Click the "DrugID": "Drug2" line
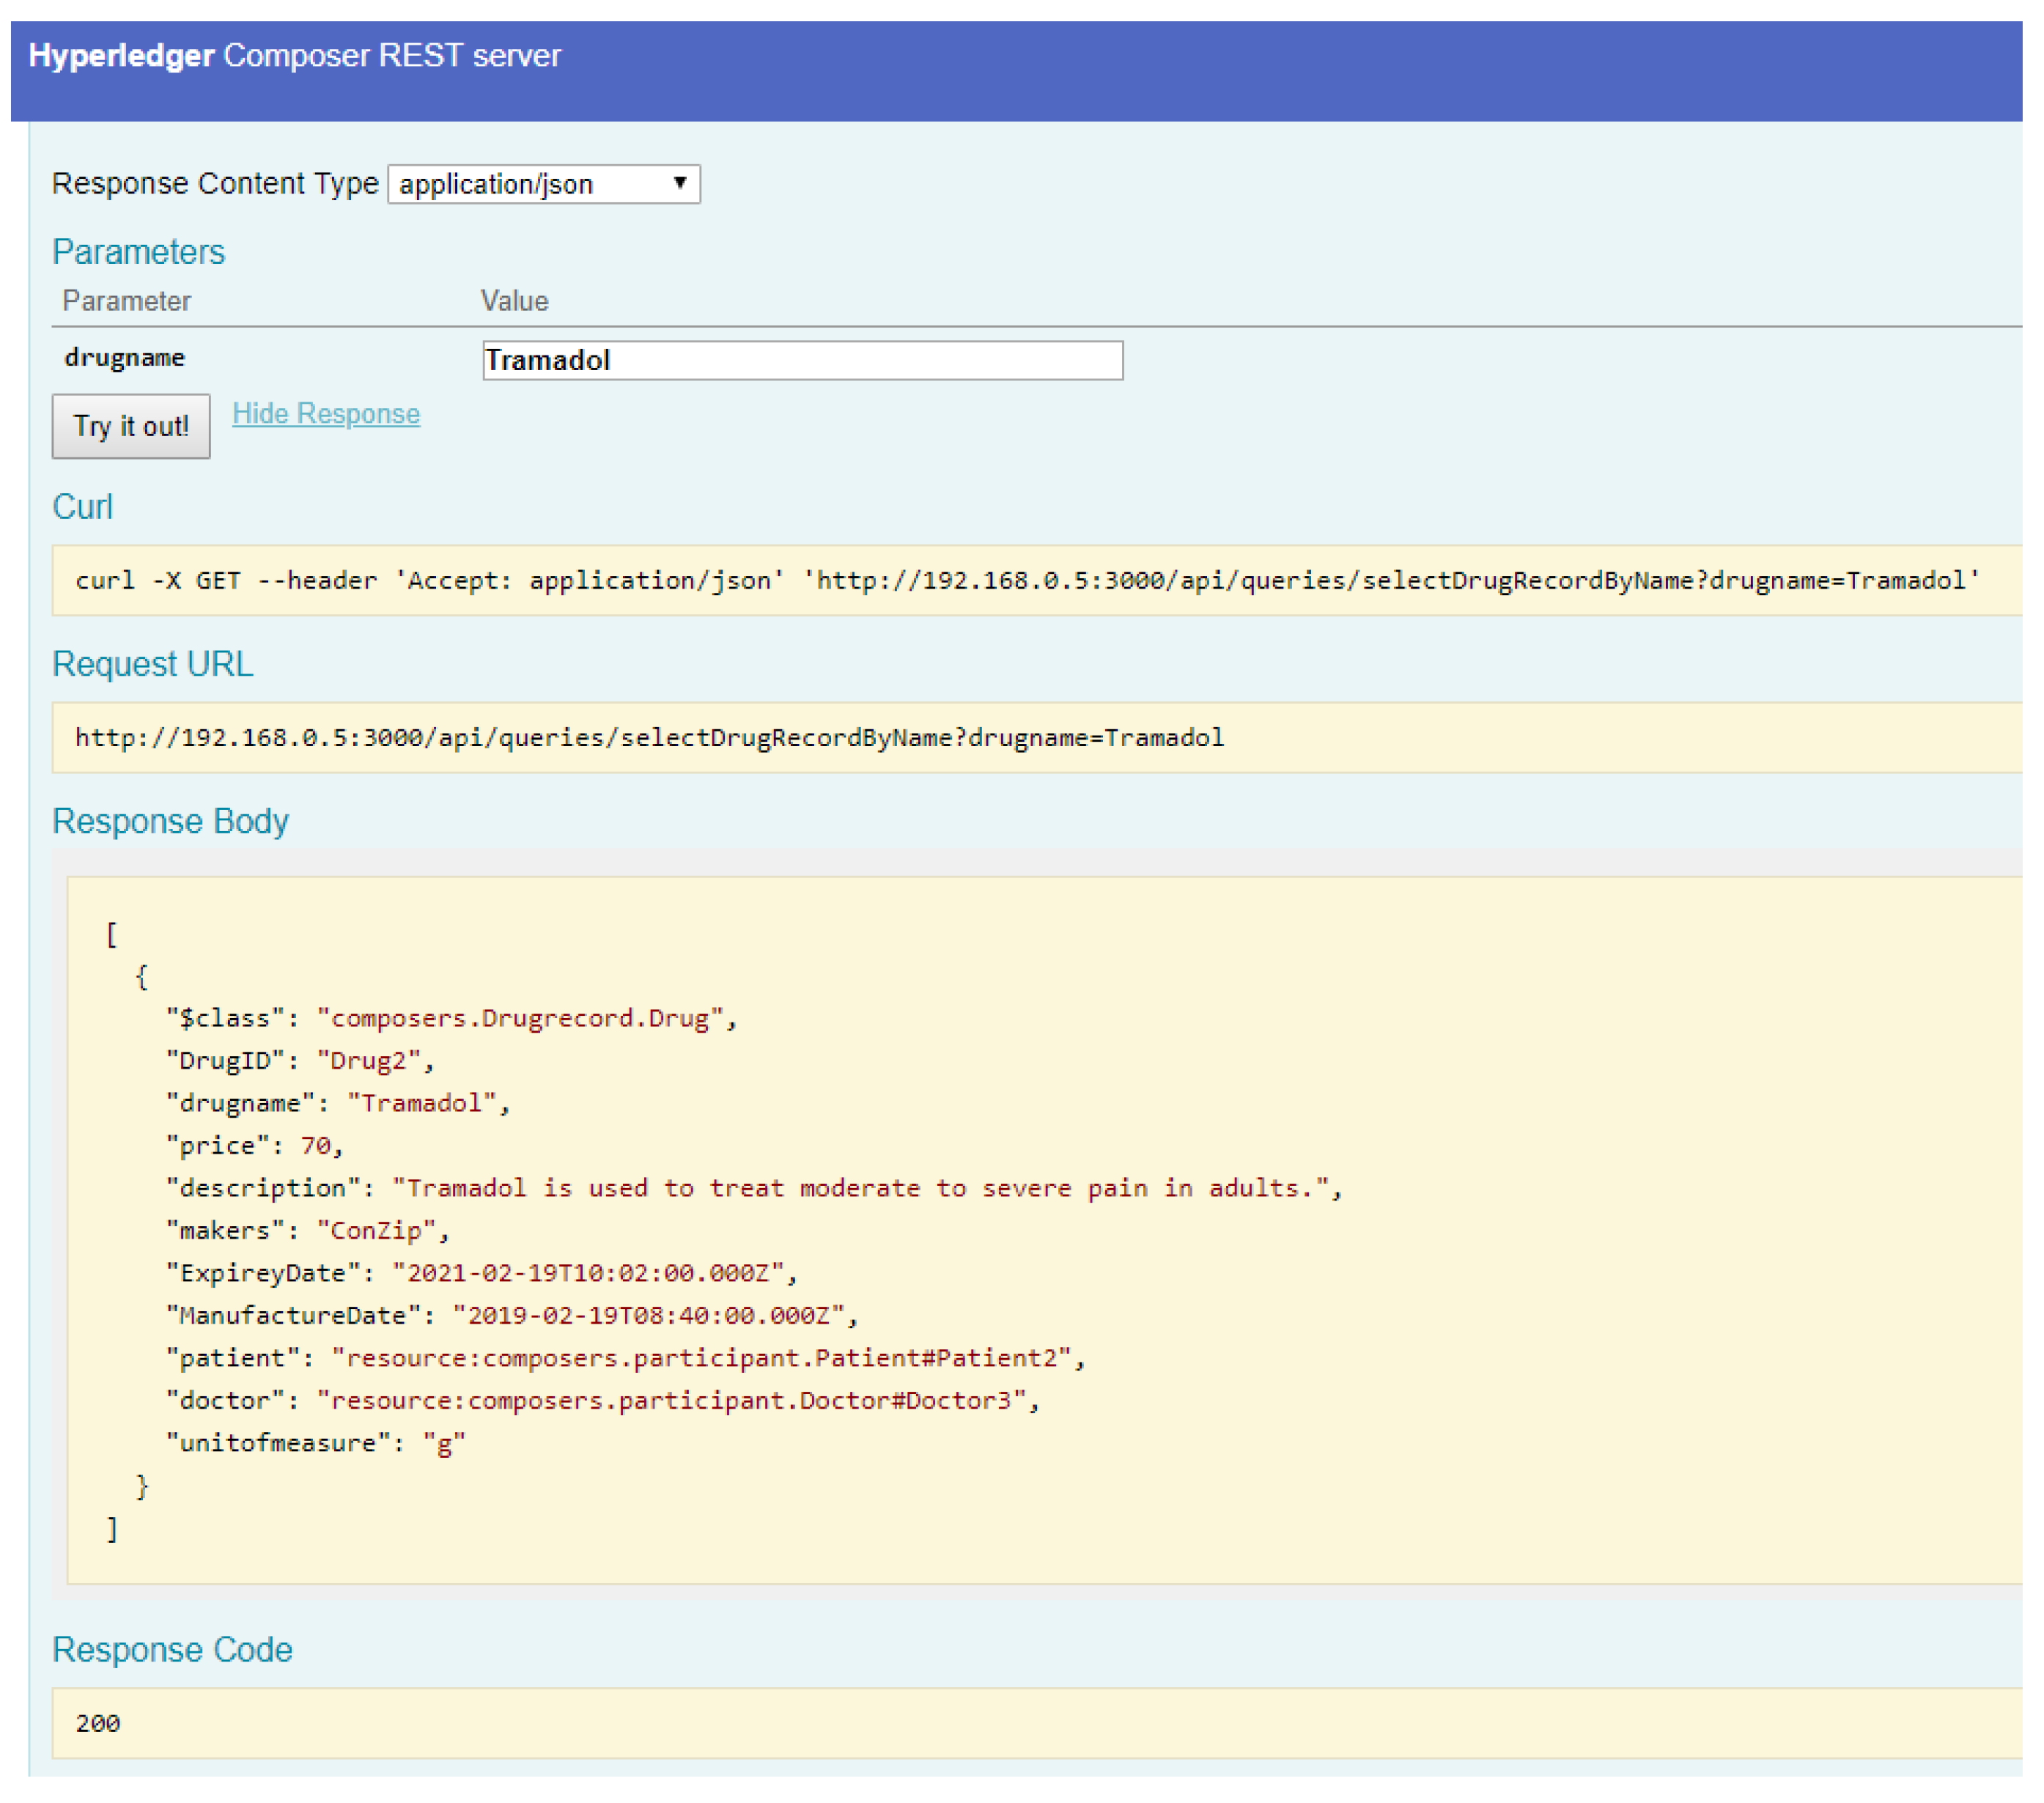 [x=301, y=1060]
